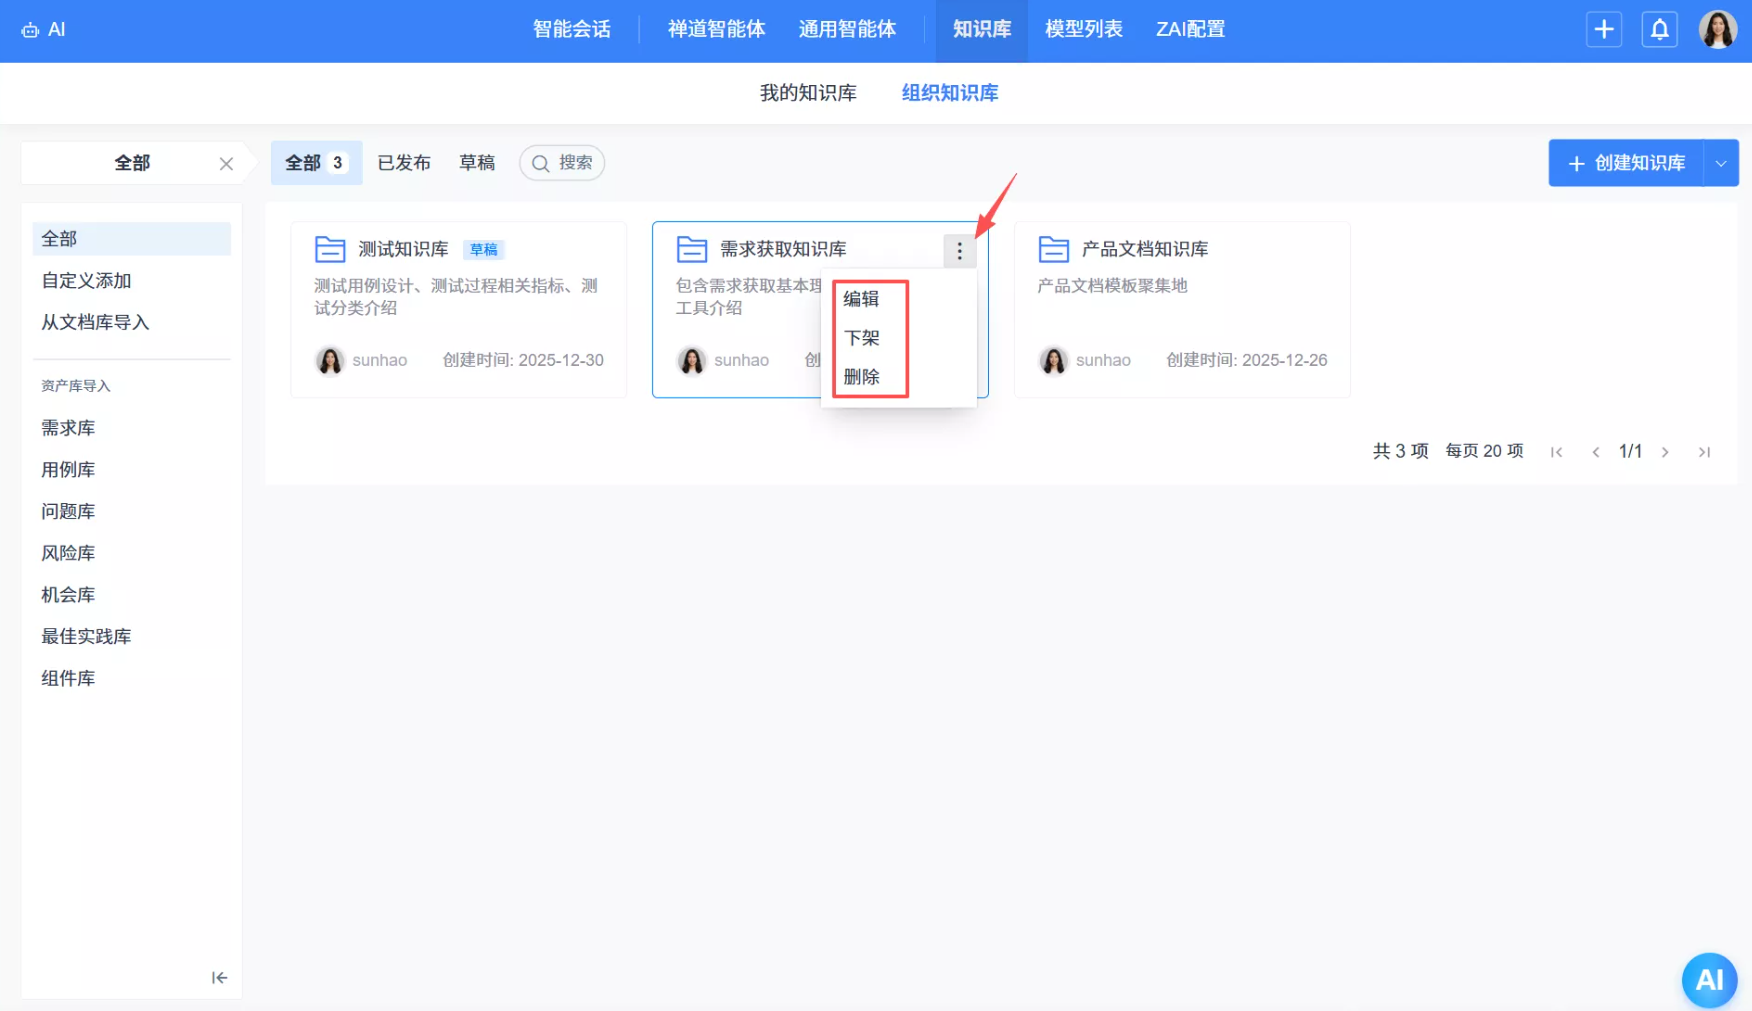
Task: Go to the last page with pagination arrow
Action: (x=1705, y=451)
